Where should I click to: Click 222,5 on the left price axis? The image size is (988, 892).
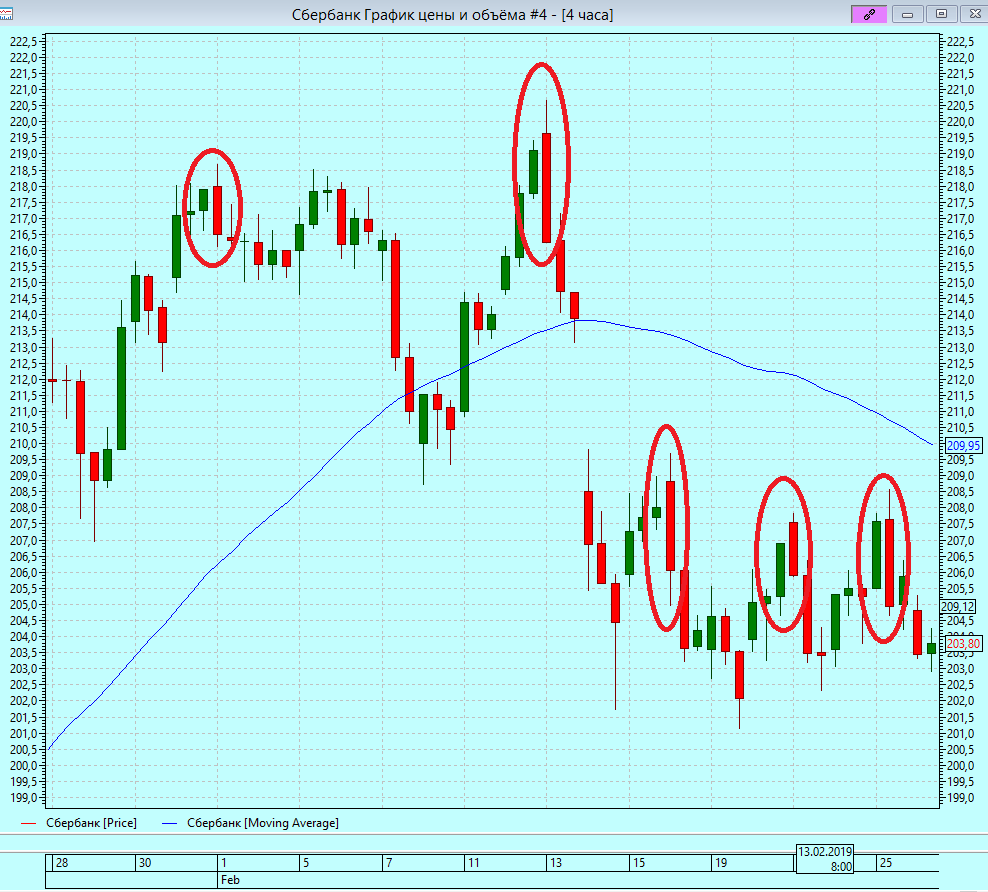coord(24,42)
